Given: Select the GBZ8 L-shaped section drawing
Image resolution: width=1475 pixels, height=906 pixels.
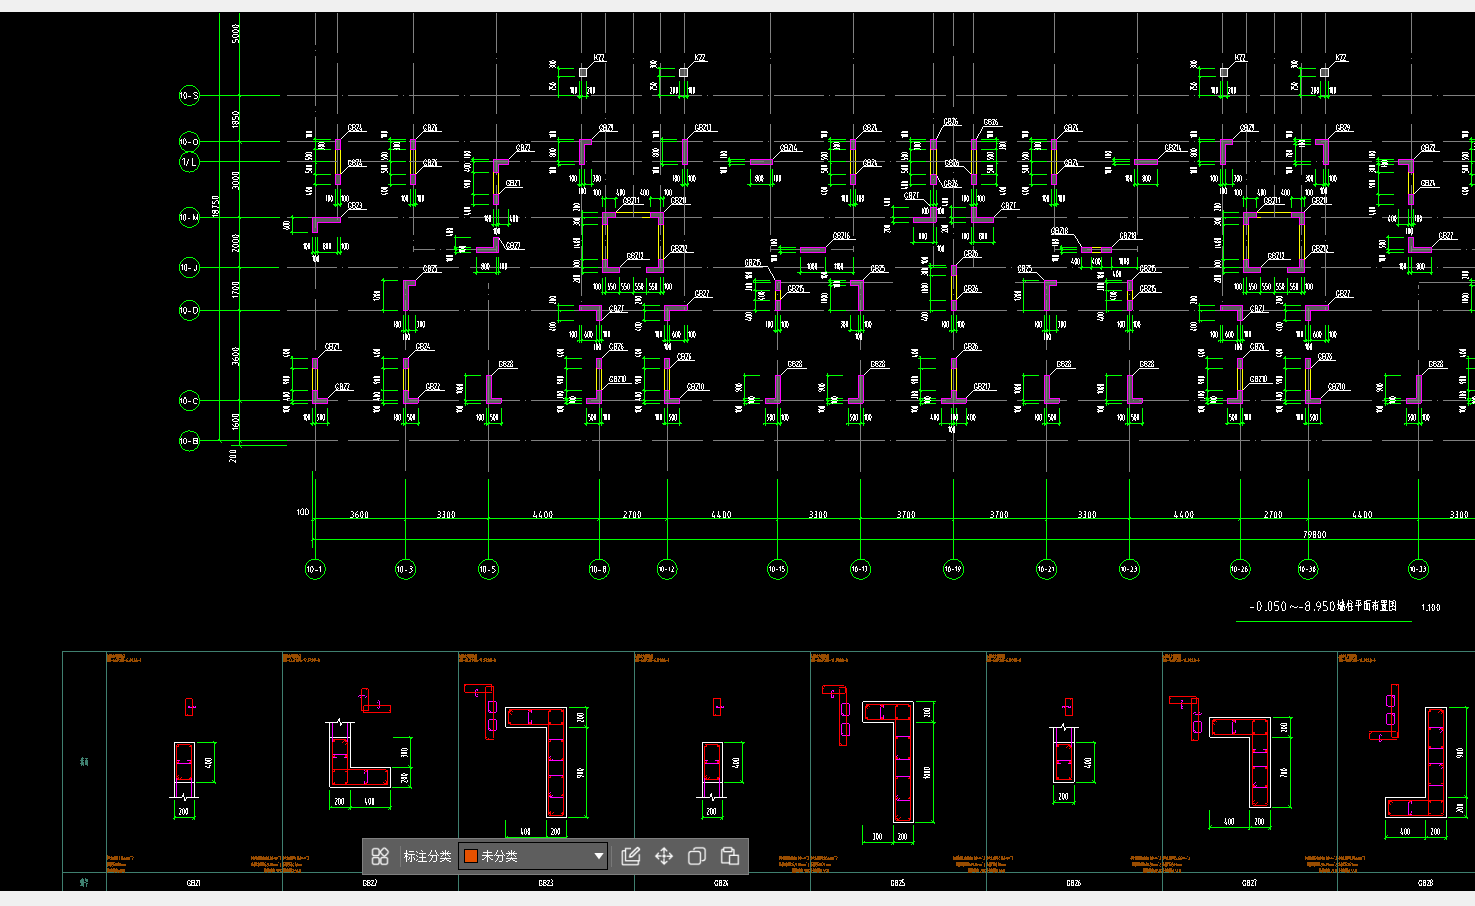Looking at the screenshot, I should pos(1416,762).
